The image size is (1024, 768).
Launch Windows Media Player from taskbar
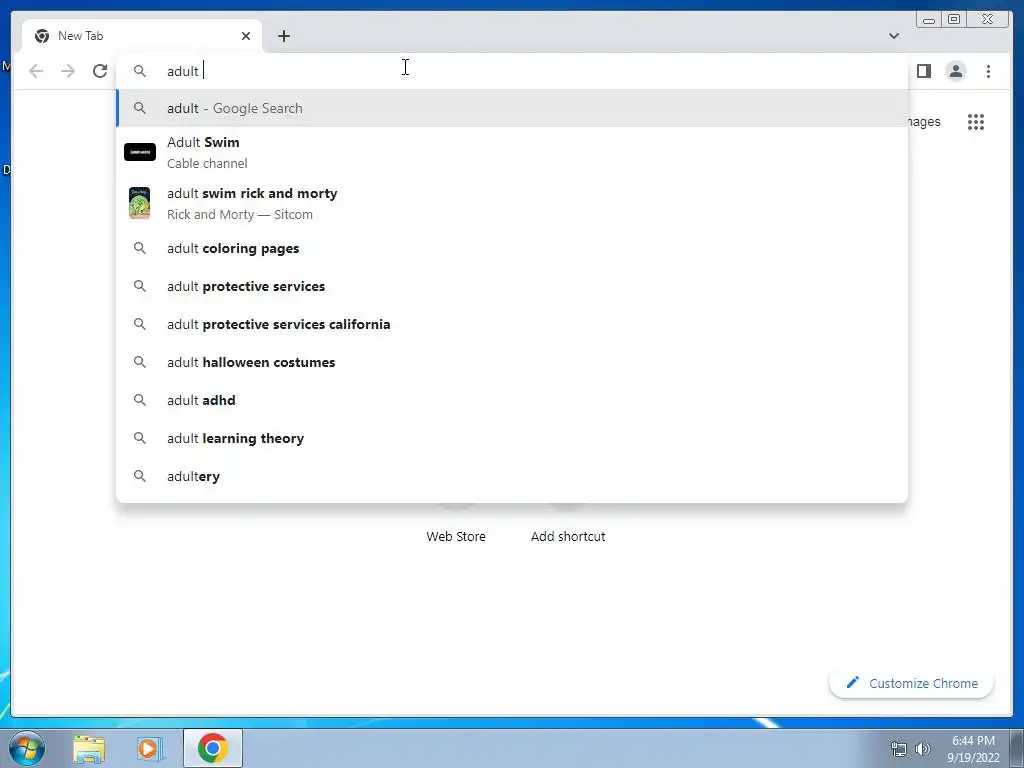click(148, 748)
